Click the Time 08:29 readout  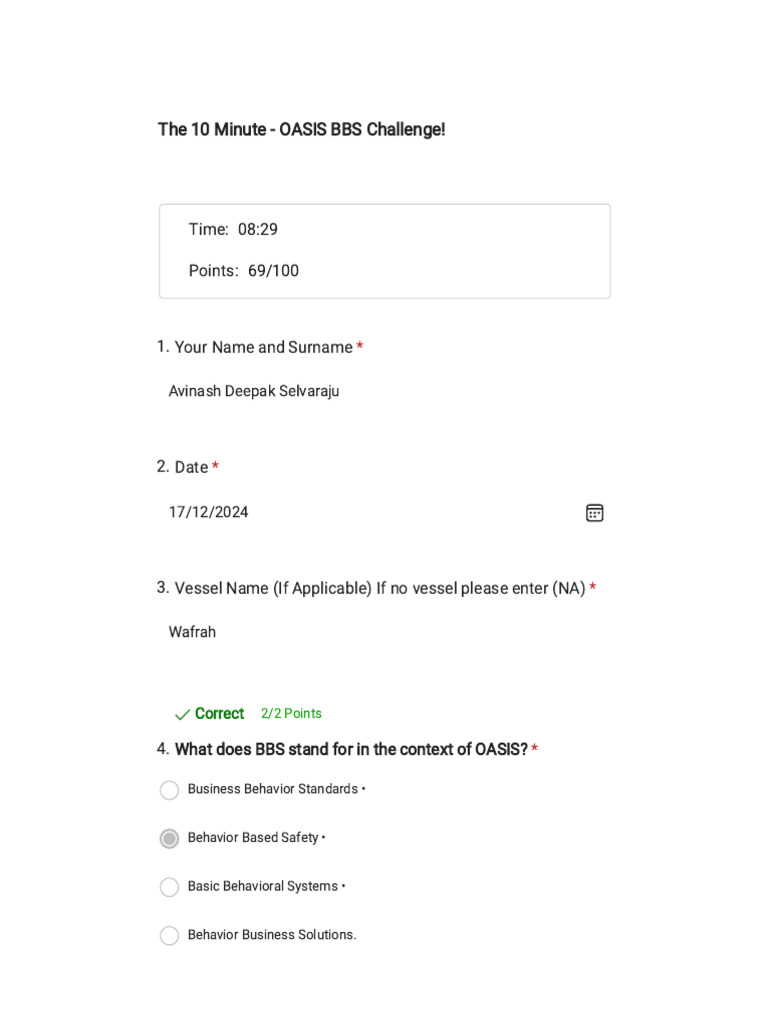pos(233,229)
